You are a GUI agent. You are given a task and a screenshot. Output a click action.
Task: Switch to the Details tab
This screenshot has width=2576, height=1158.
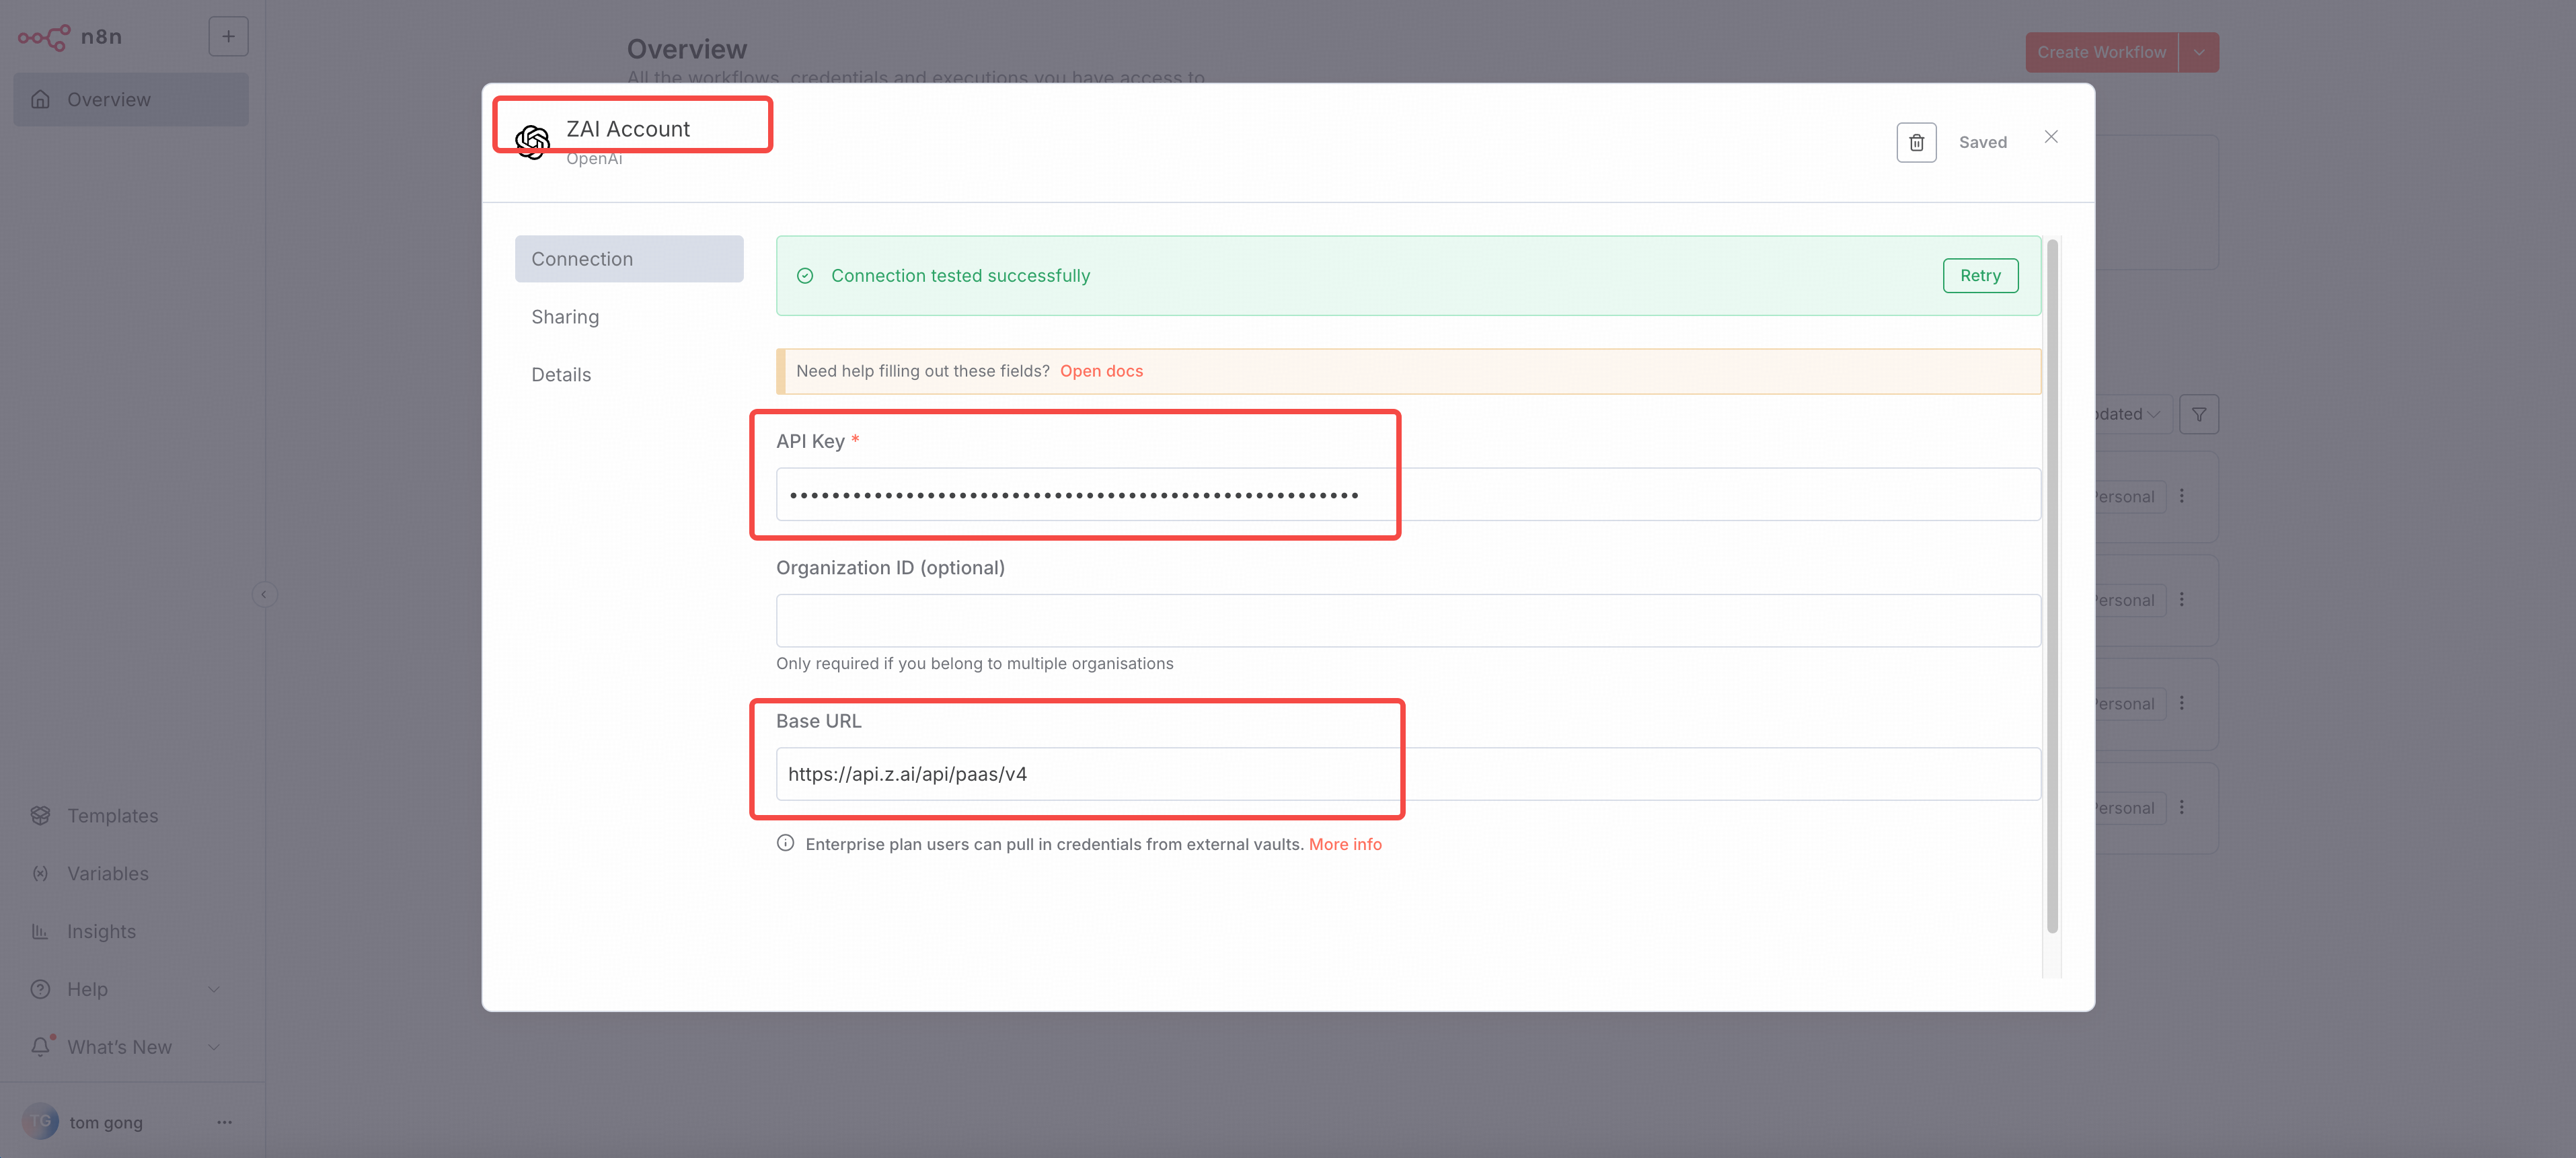tap(561, 375)
